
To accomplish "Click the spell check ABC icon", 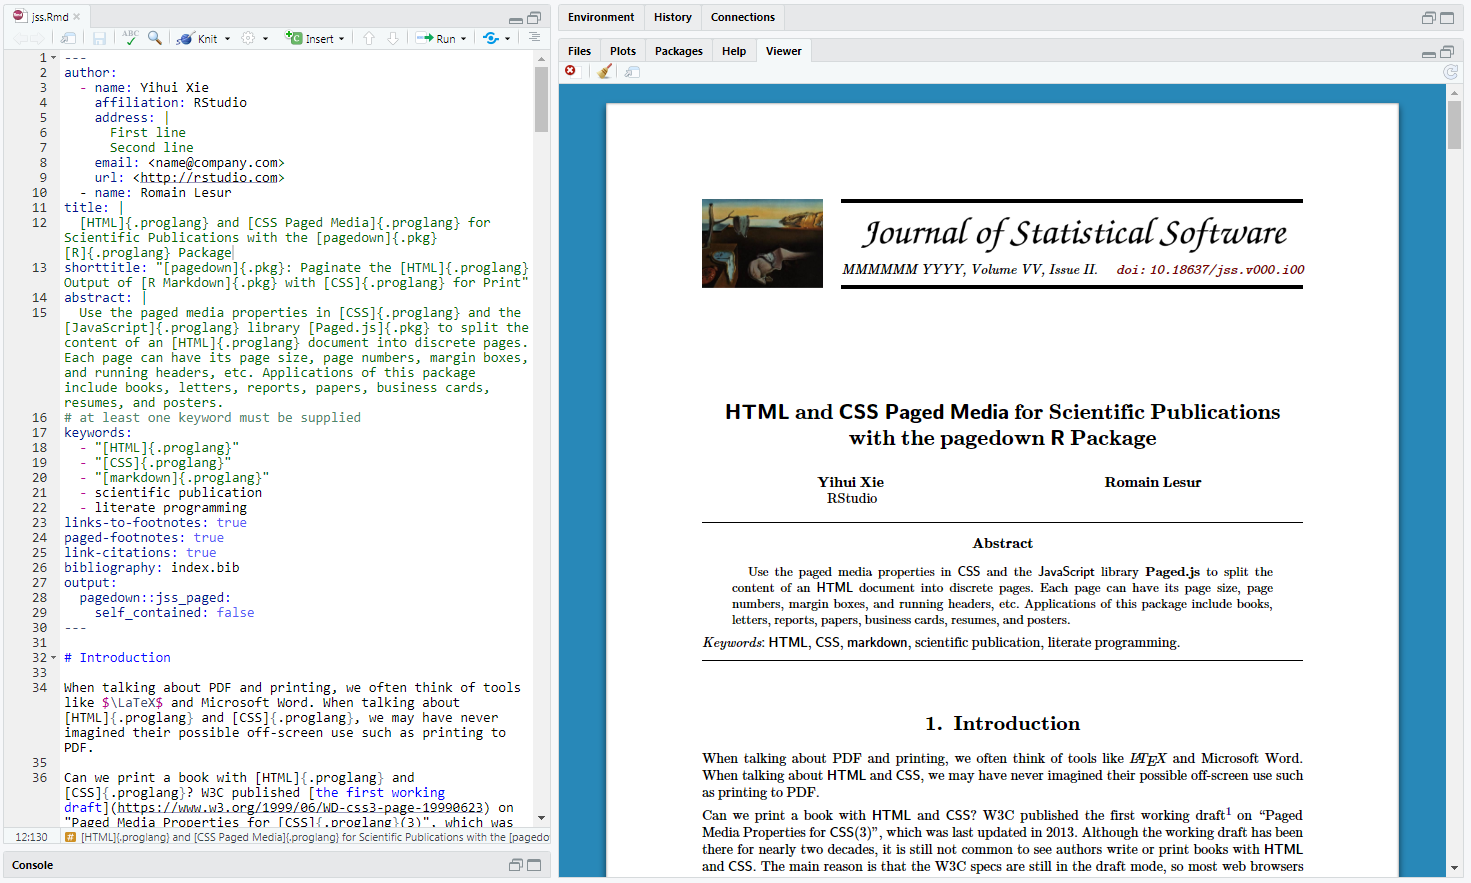I will coord(130,38).
